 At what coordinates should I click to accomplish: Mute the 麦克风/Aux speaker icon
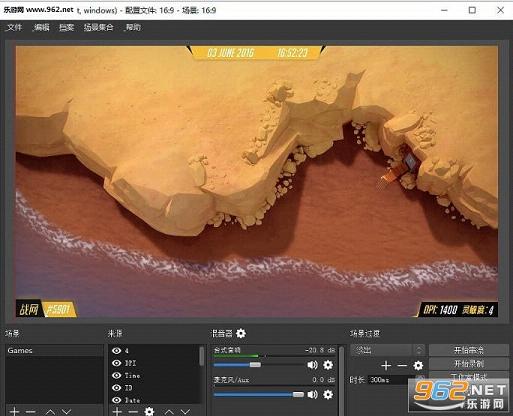point(312,395)
